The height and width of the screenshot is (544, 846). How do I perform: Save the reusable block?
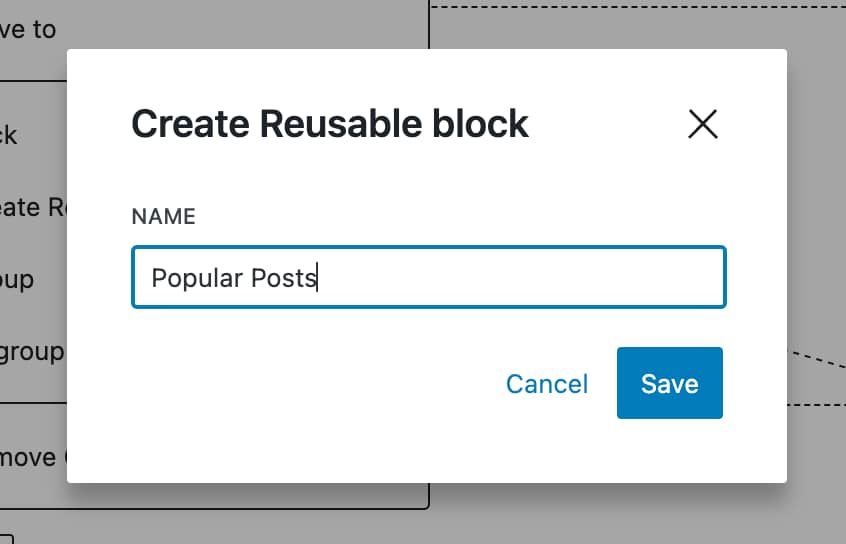click(669, 383)
